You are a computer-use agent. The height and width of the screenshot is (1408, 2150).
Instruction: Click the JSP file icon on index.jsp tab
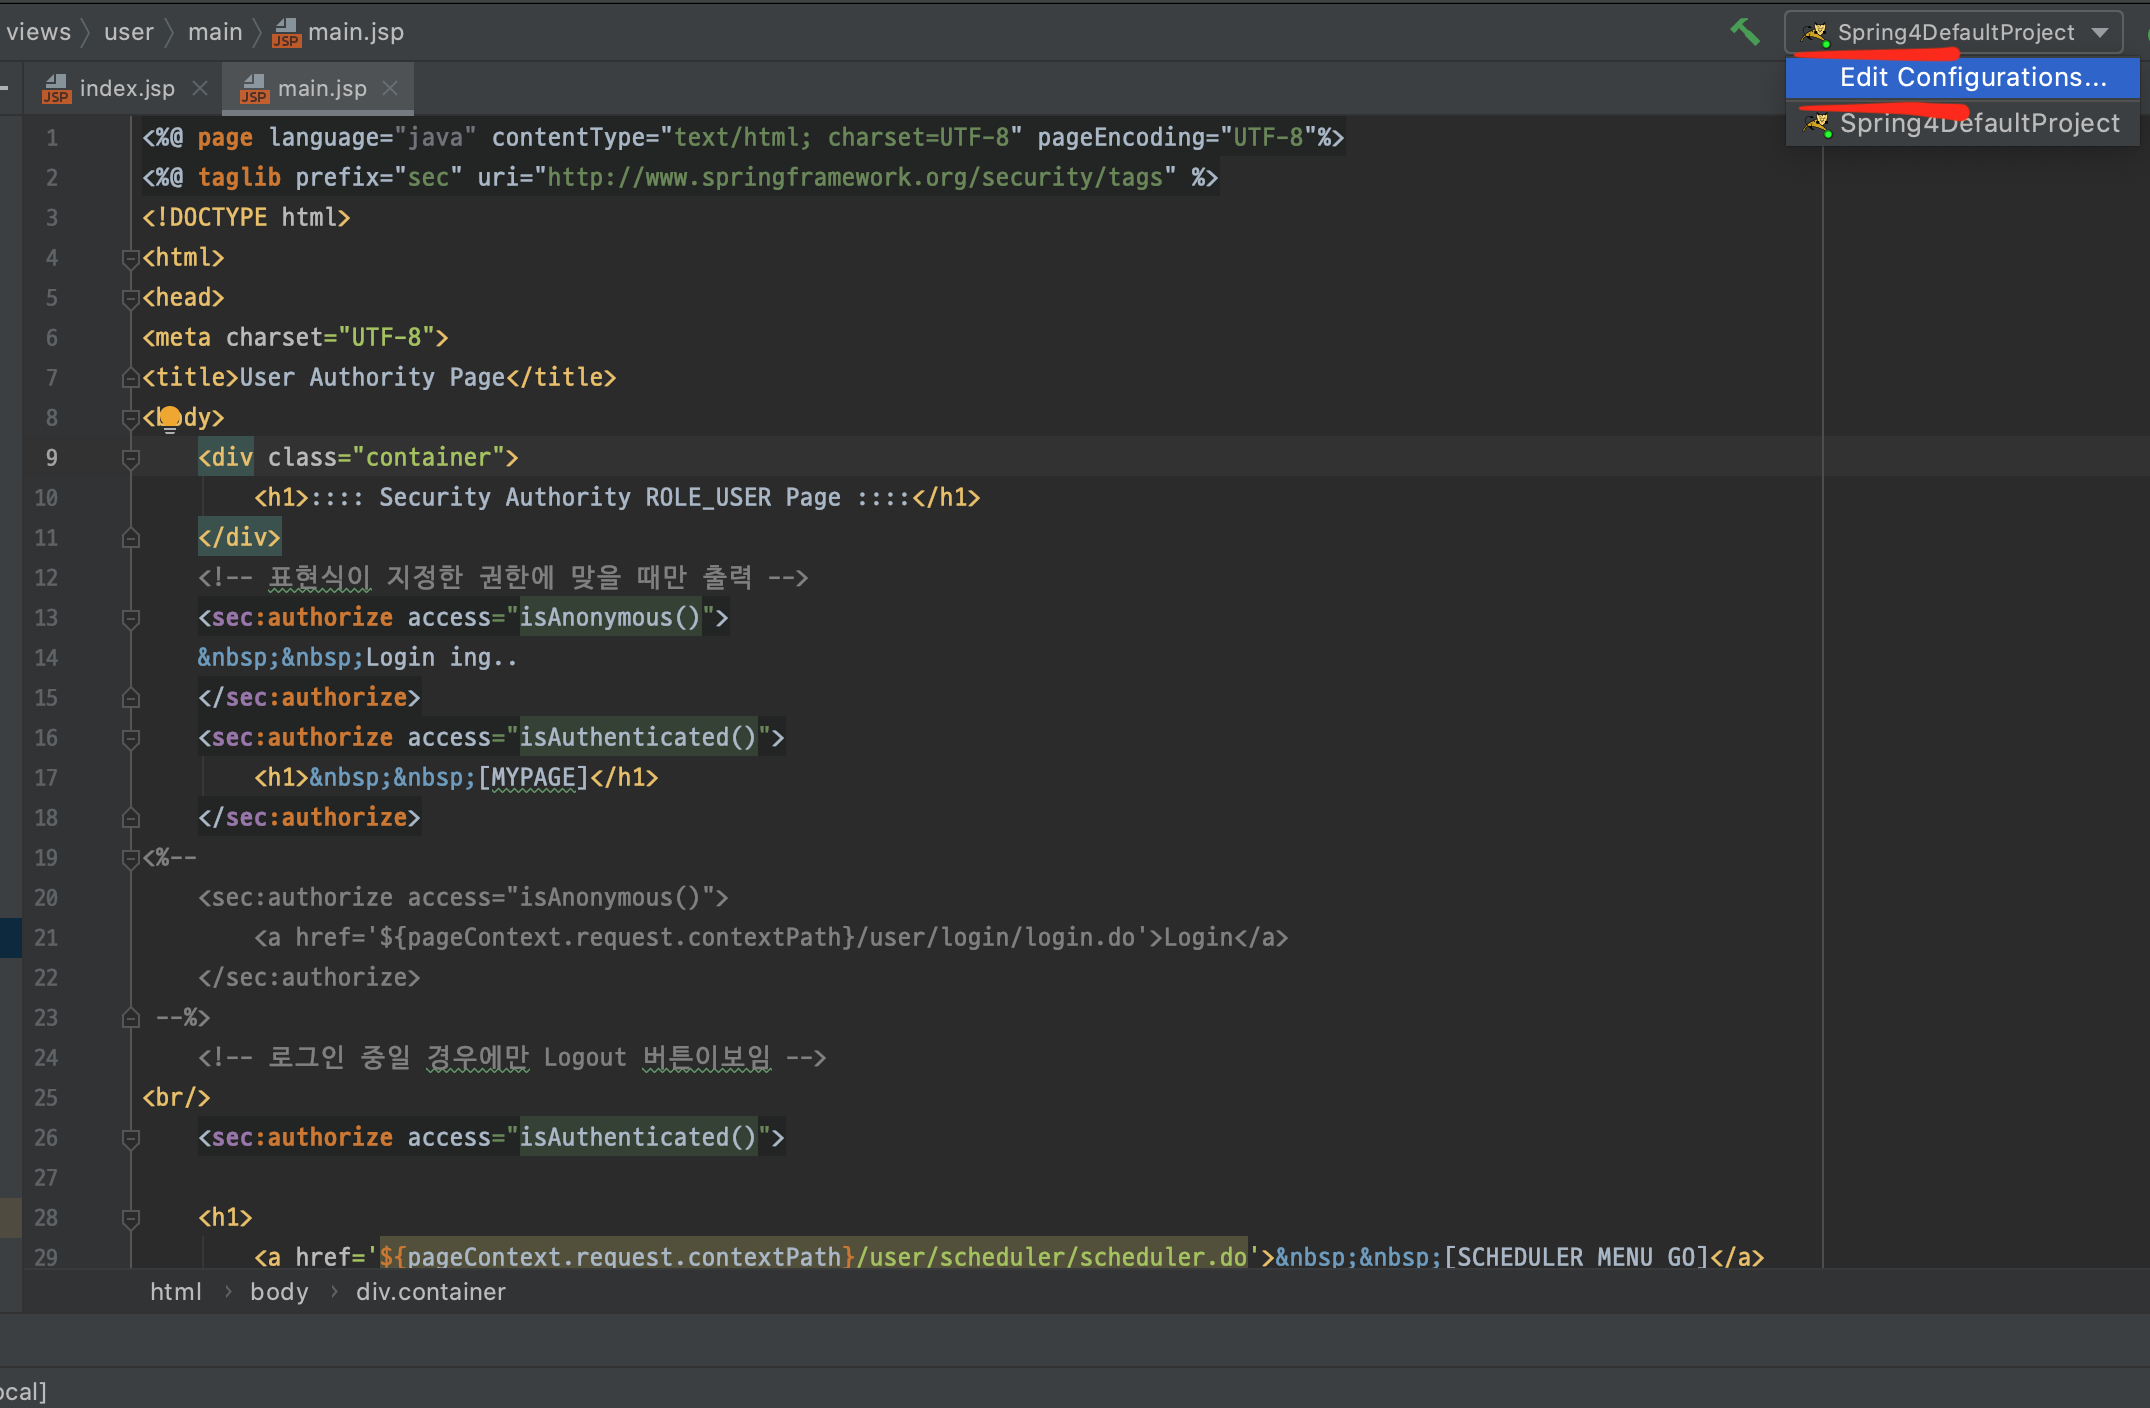(x=56, y=89)
